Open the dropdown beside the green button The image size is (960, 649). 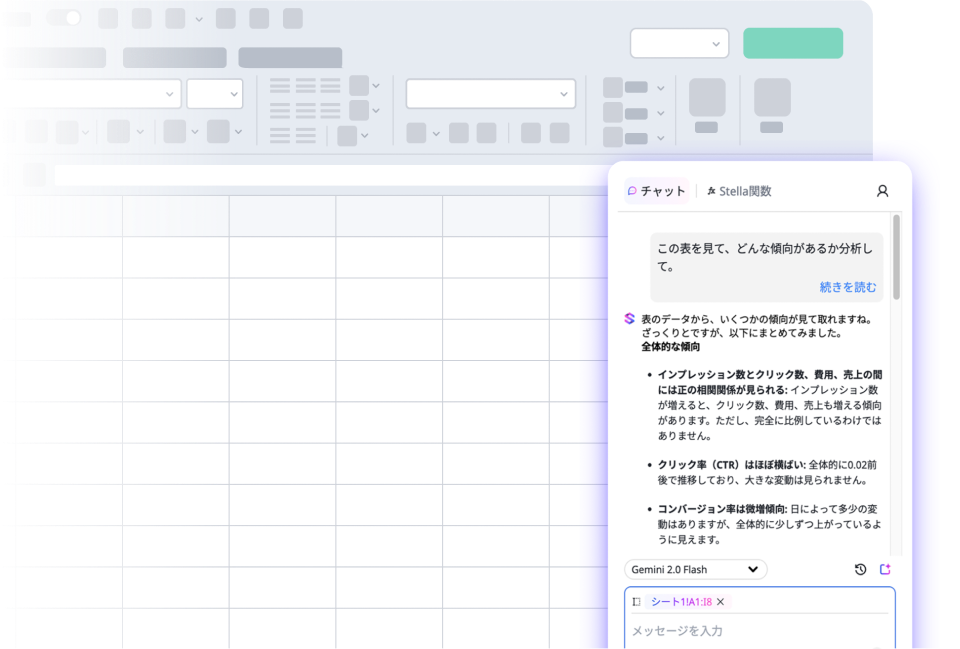[680, 43]
